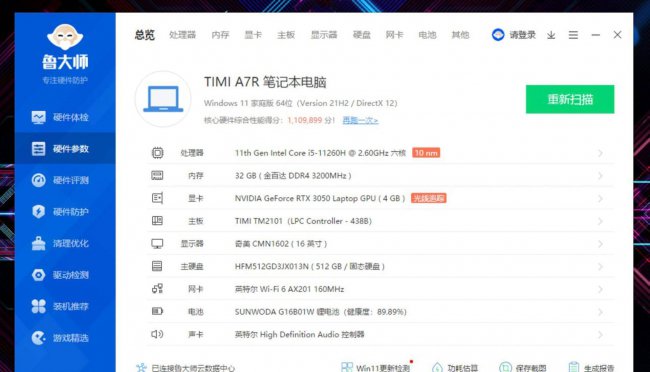Switch to the 处理器 tab
The height and width of the screenshot is (372, 650).
[x=182, y=35]
